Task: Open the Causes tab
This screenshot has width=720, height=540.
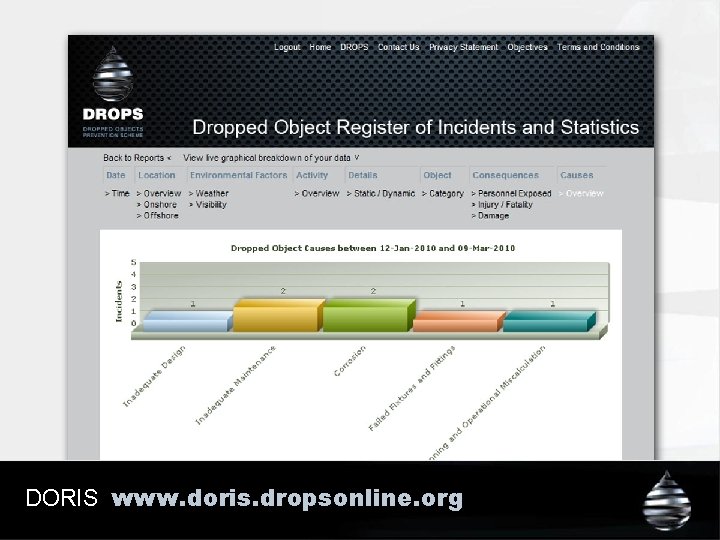Action: (577, 175)
